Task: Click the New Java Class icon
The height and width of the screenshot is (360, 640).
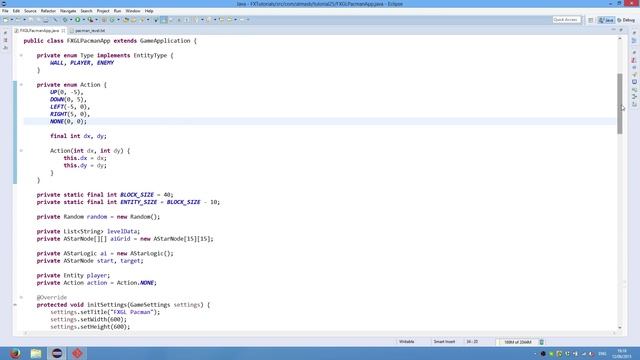Action: pos(112,20)
